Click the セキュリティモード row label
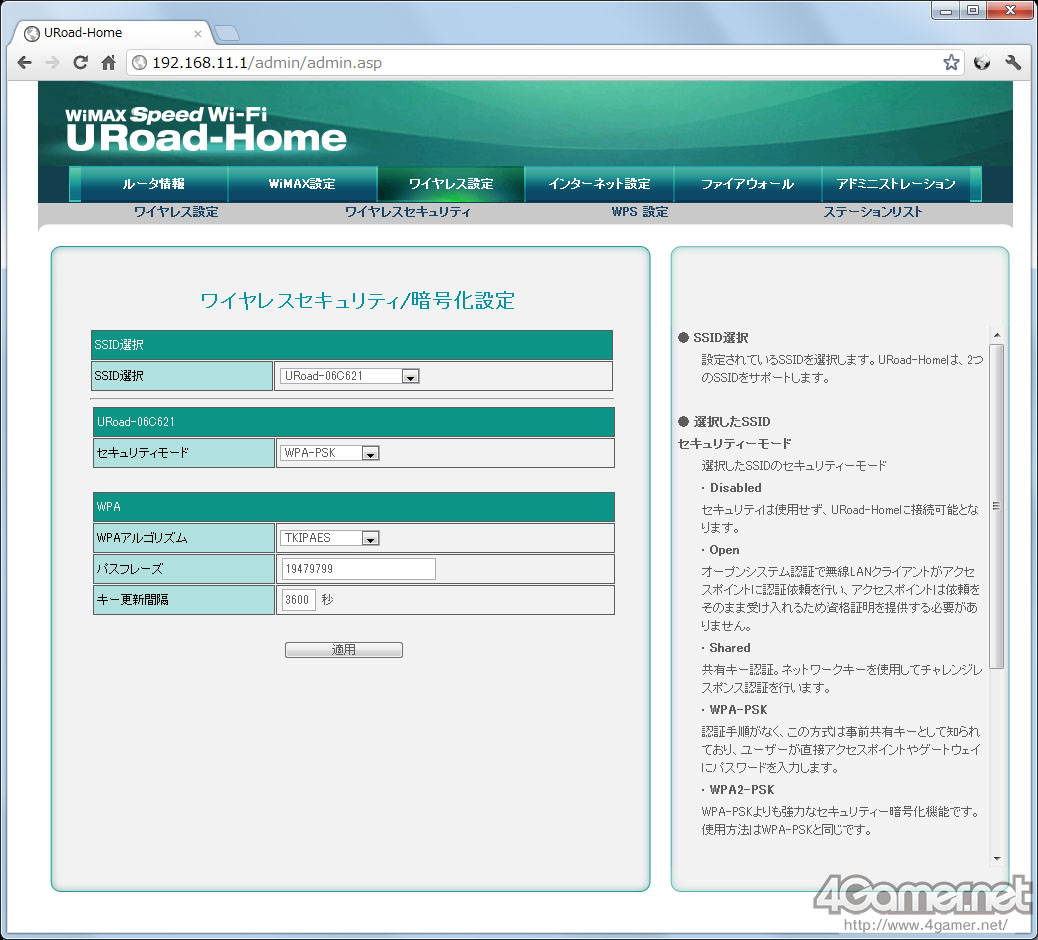1038x940 pixels. 184,453
